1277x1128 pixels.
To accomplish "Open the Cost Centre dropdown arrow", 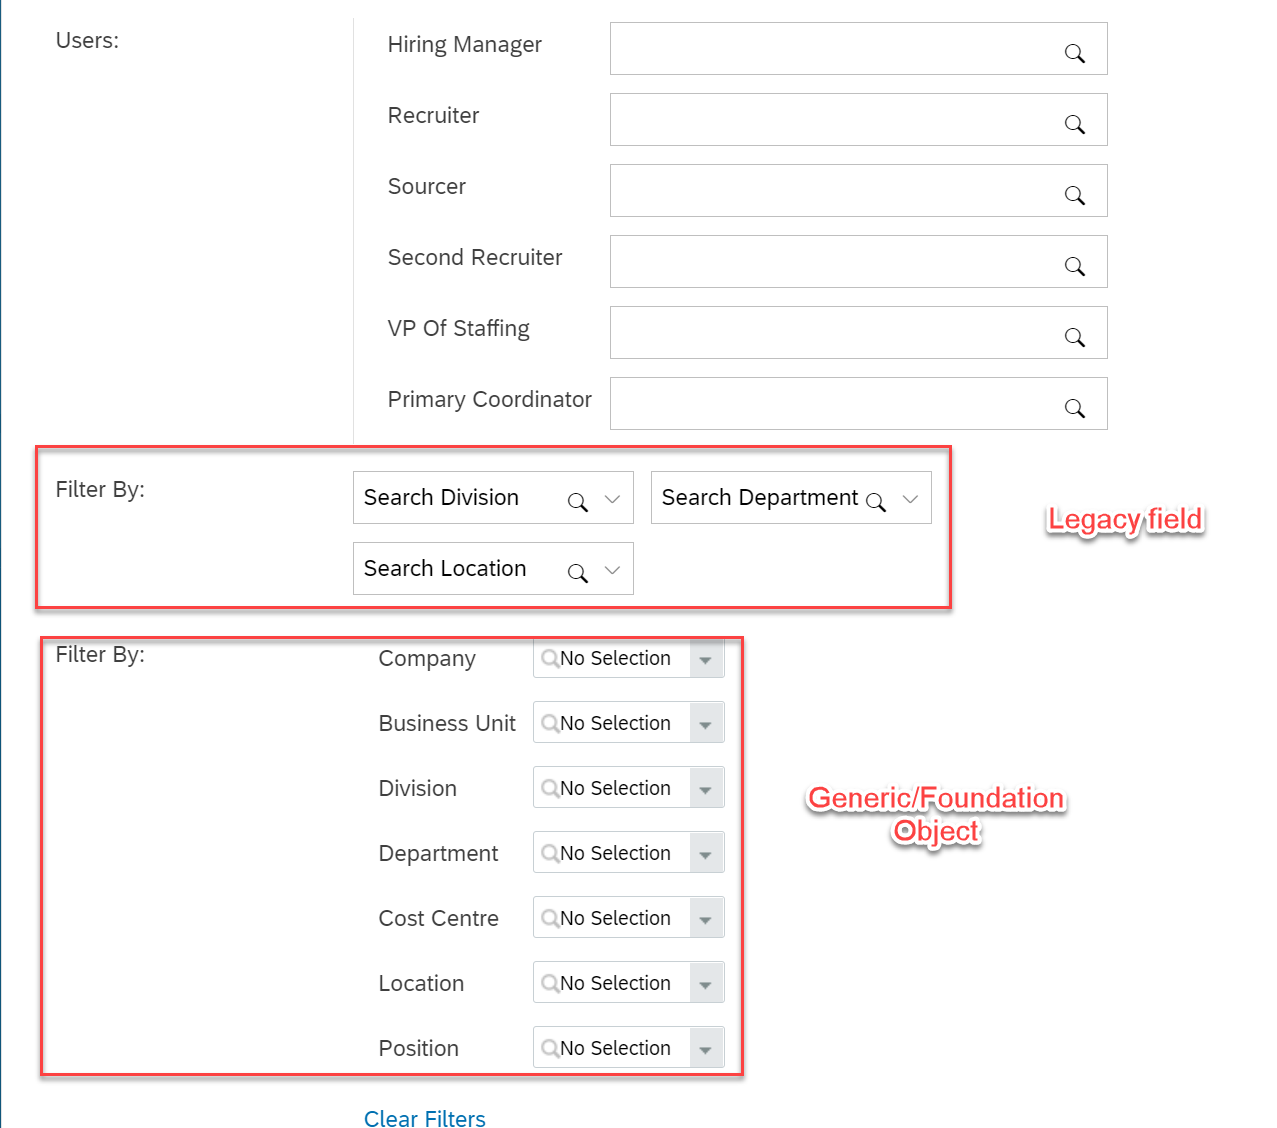I will [706, 919].
